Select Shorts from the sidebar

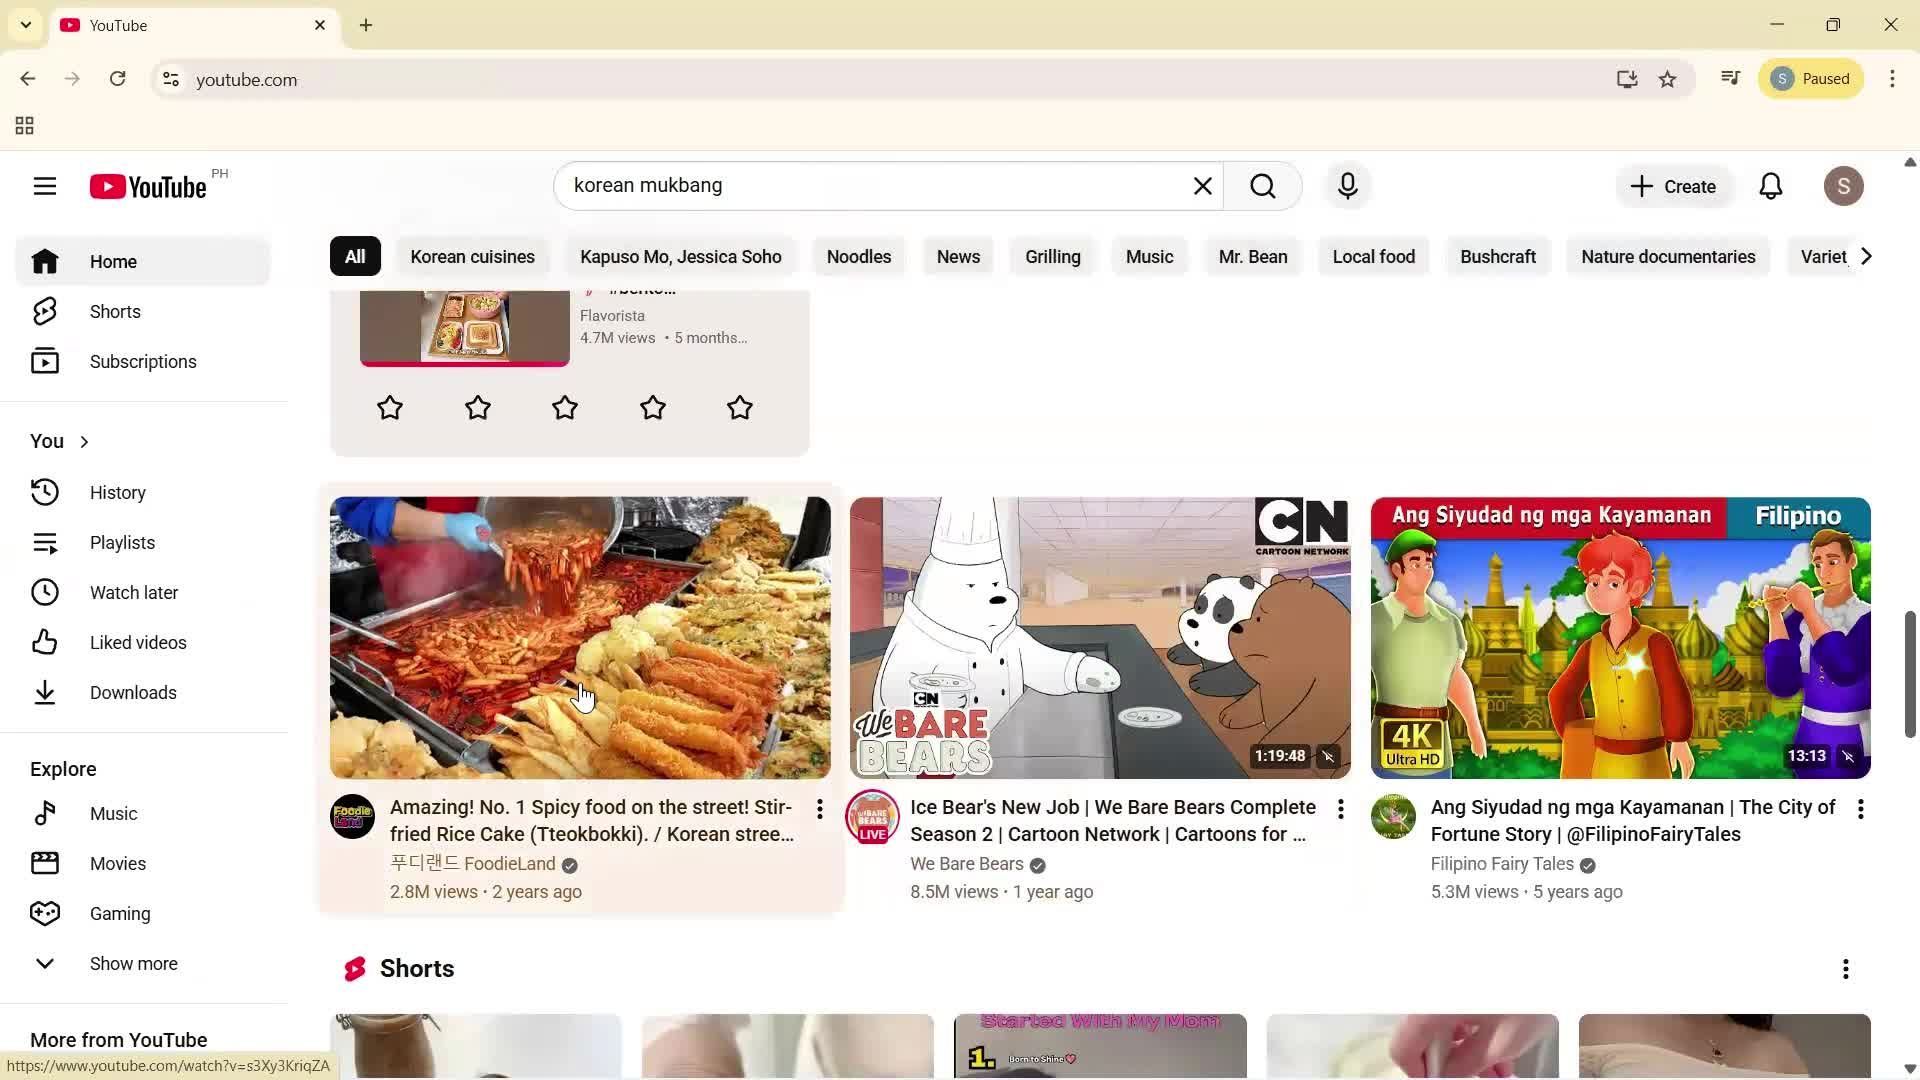coord(115,311)
